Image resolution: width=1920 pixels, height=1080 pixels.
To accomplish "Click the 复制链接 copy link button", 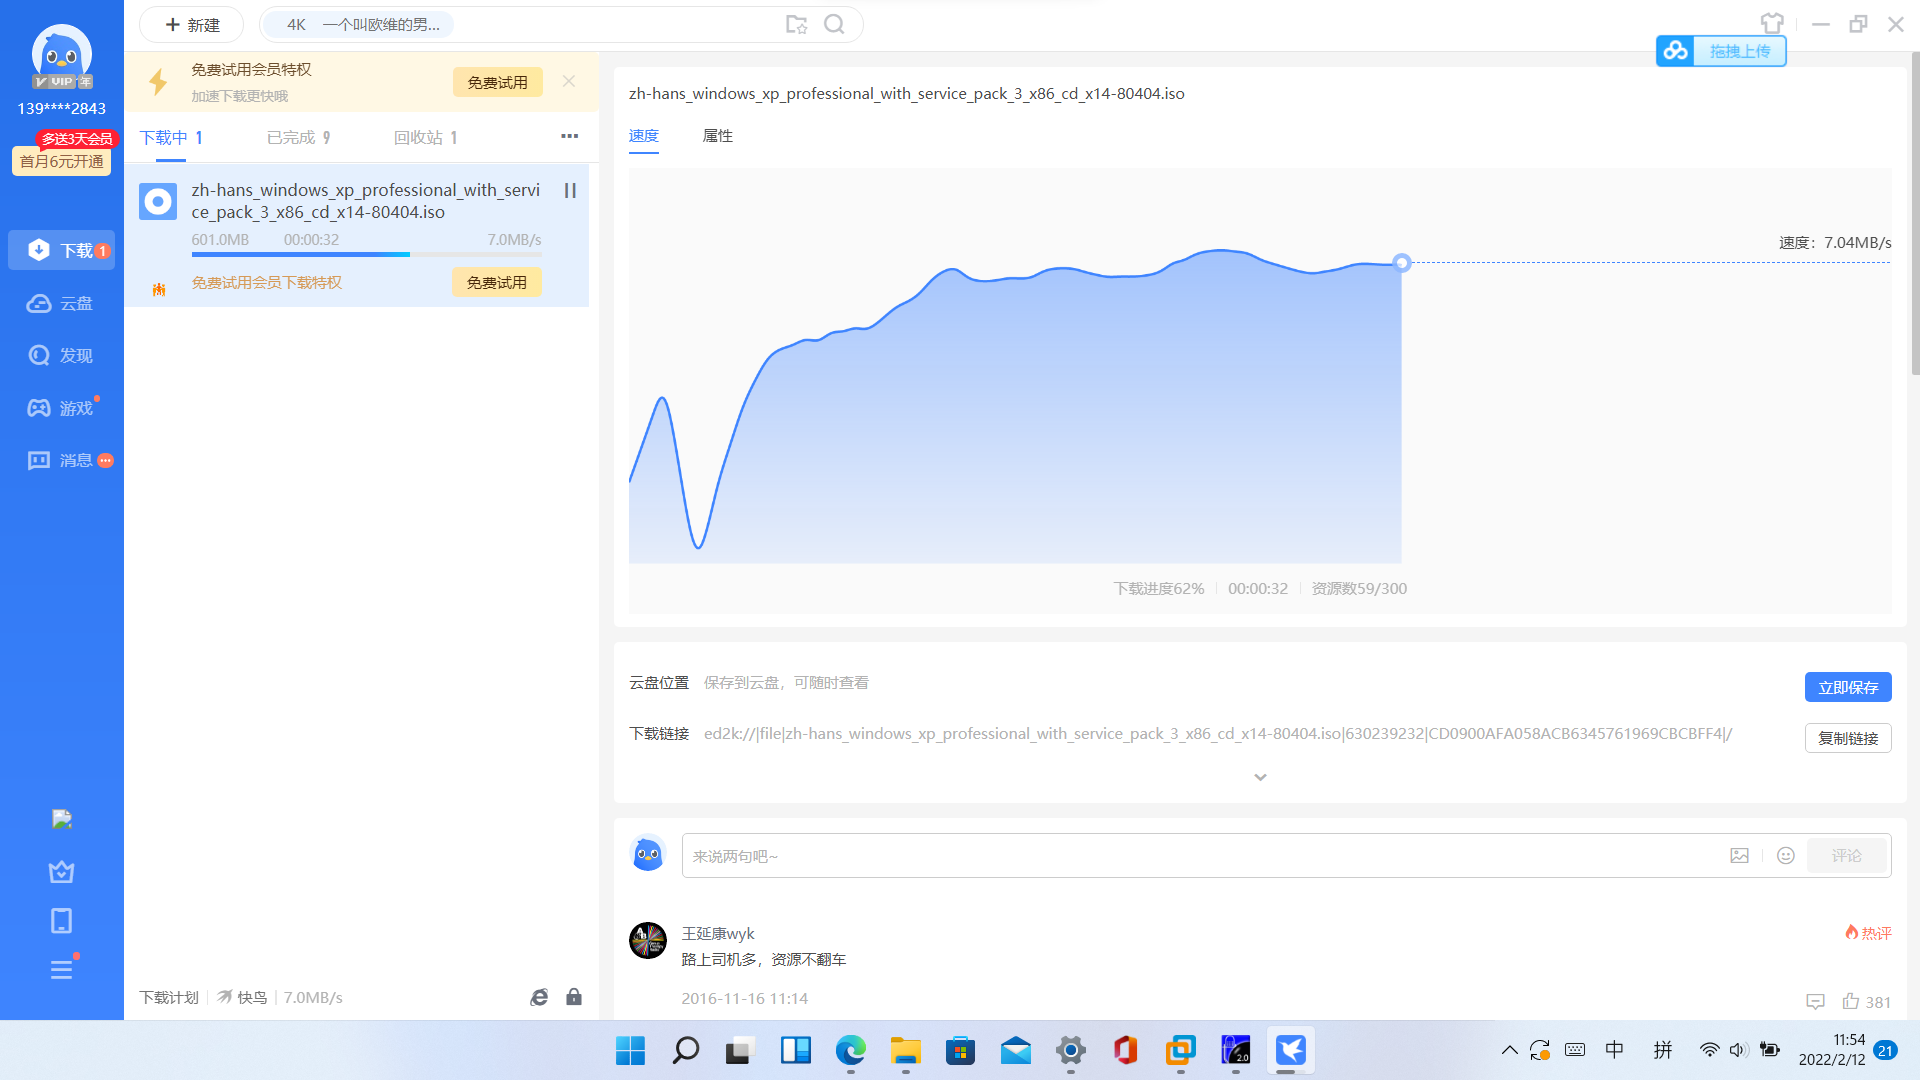I will click(x=1847, y=738).
